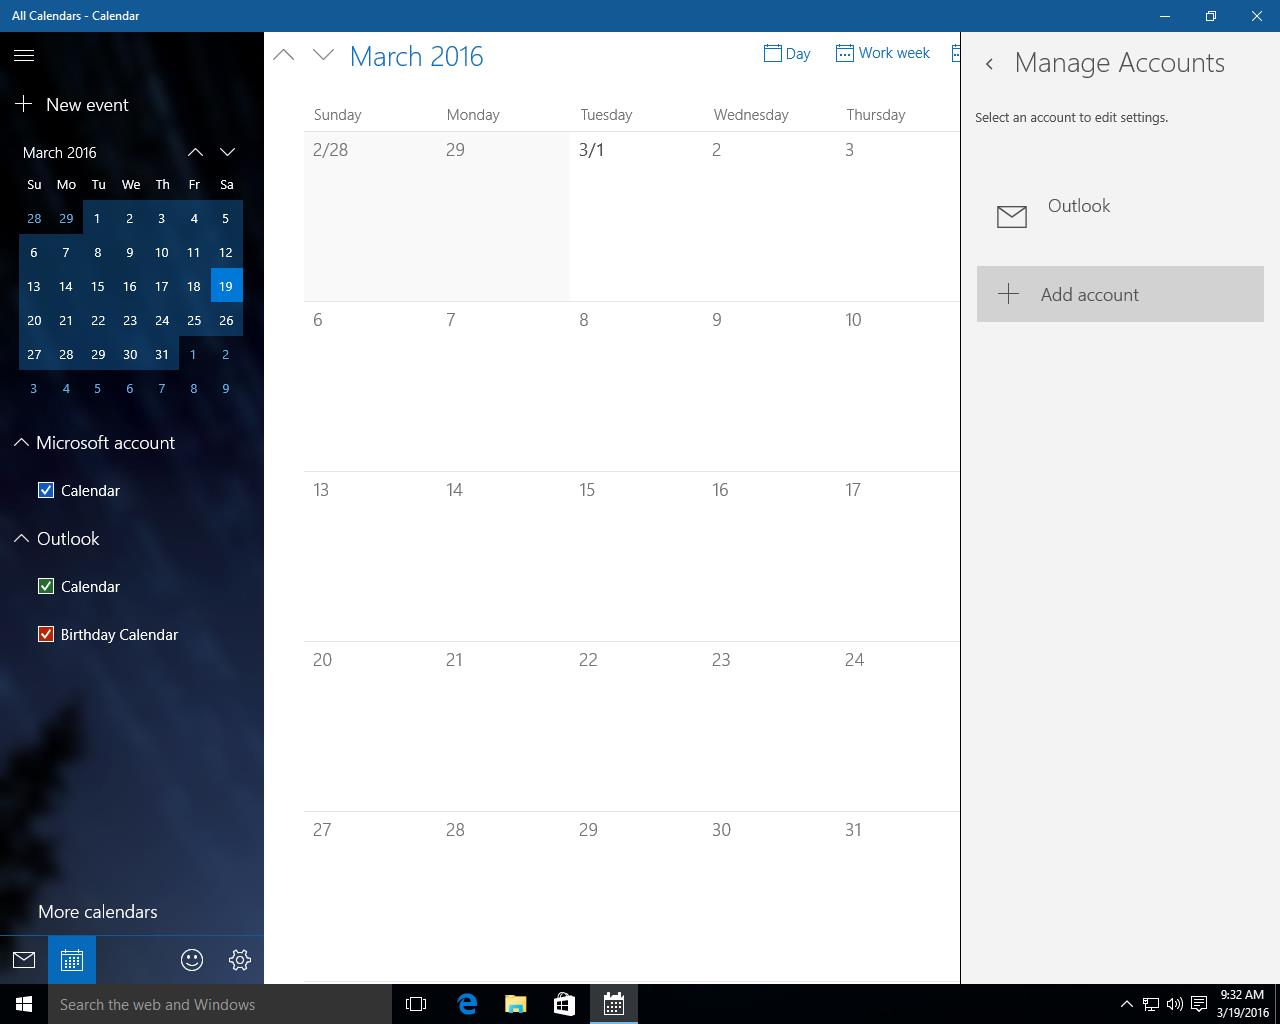Open the Store from taskbar
Image resolution: width=1280 pixels, height=1024 pixels.
point(564,1004)
